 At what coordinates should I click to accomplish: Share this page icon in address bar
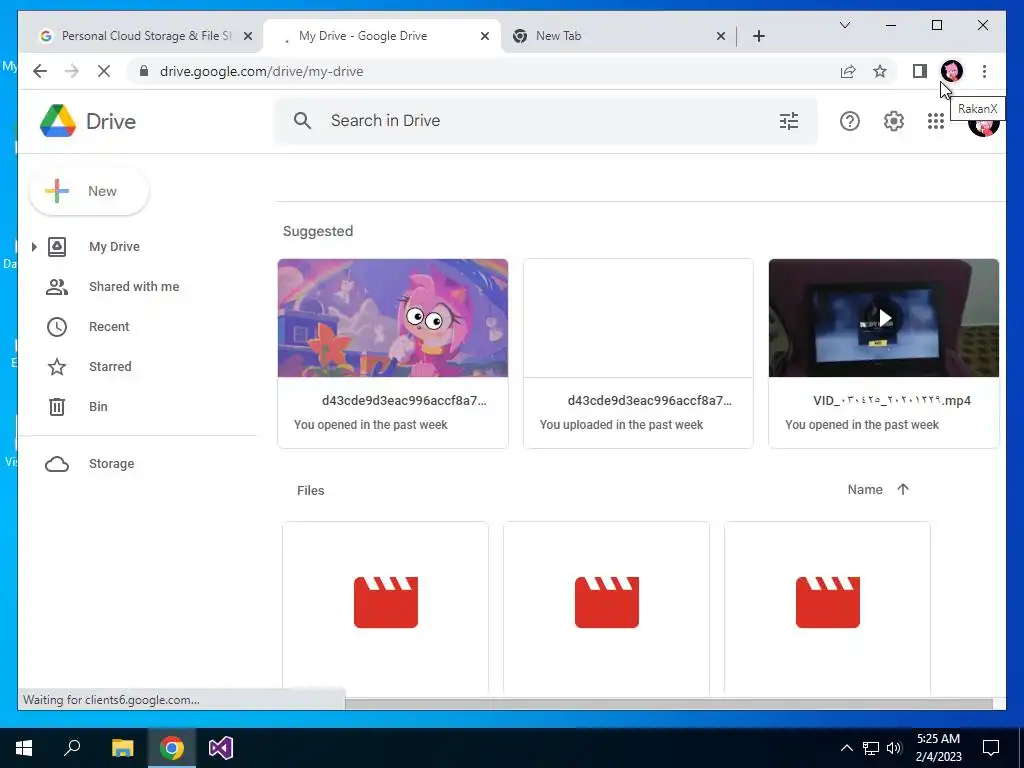coord(848,71)
